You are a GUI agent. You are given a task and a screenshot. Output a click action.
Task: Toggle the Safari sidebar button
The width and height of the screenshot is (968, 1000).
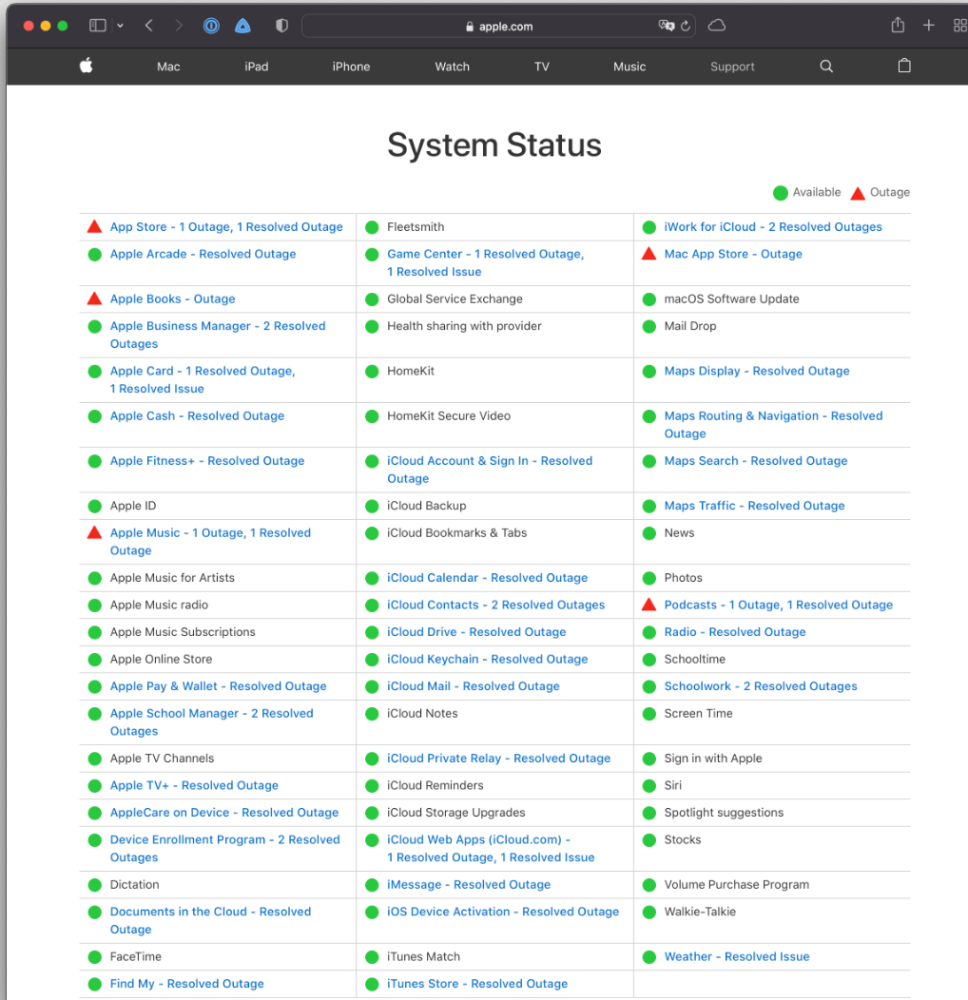98,26
